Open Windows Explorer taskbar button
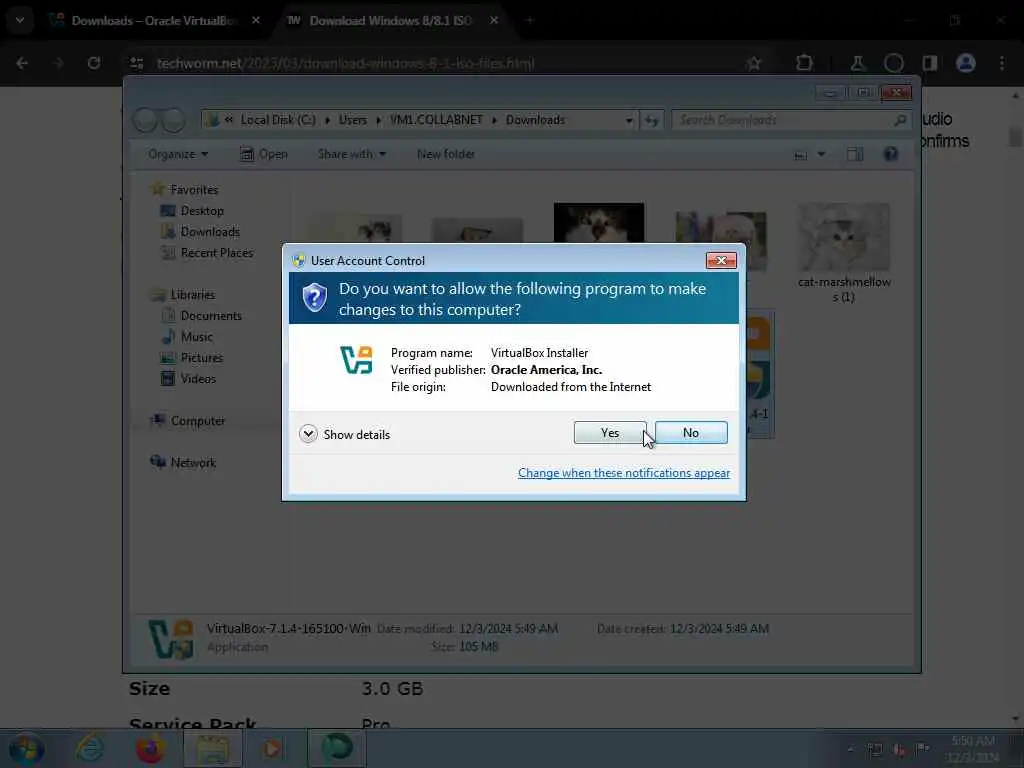1024x768 pixels. click(x=212, y=748)
